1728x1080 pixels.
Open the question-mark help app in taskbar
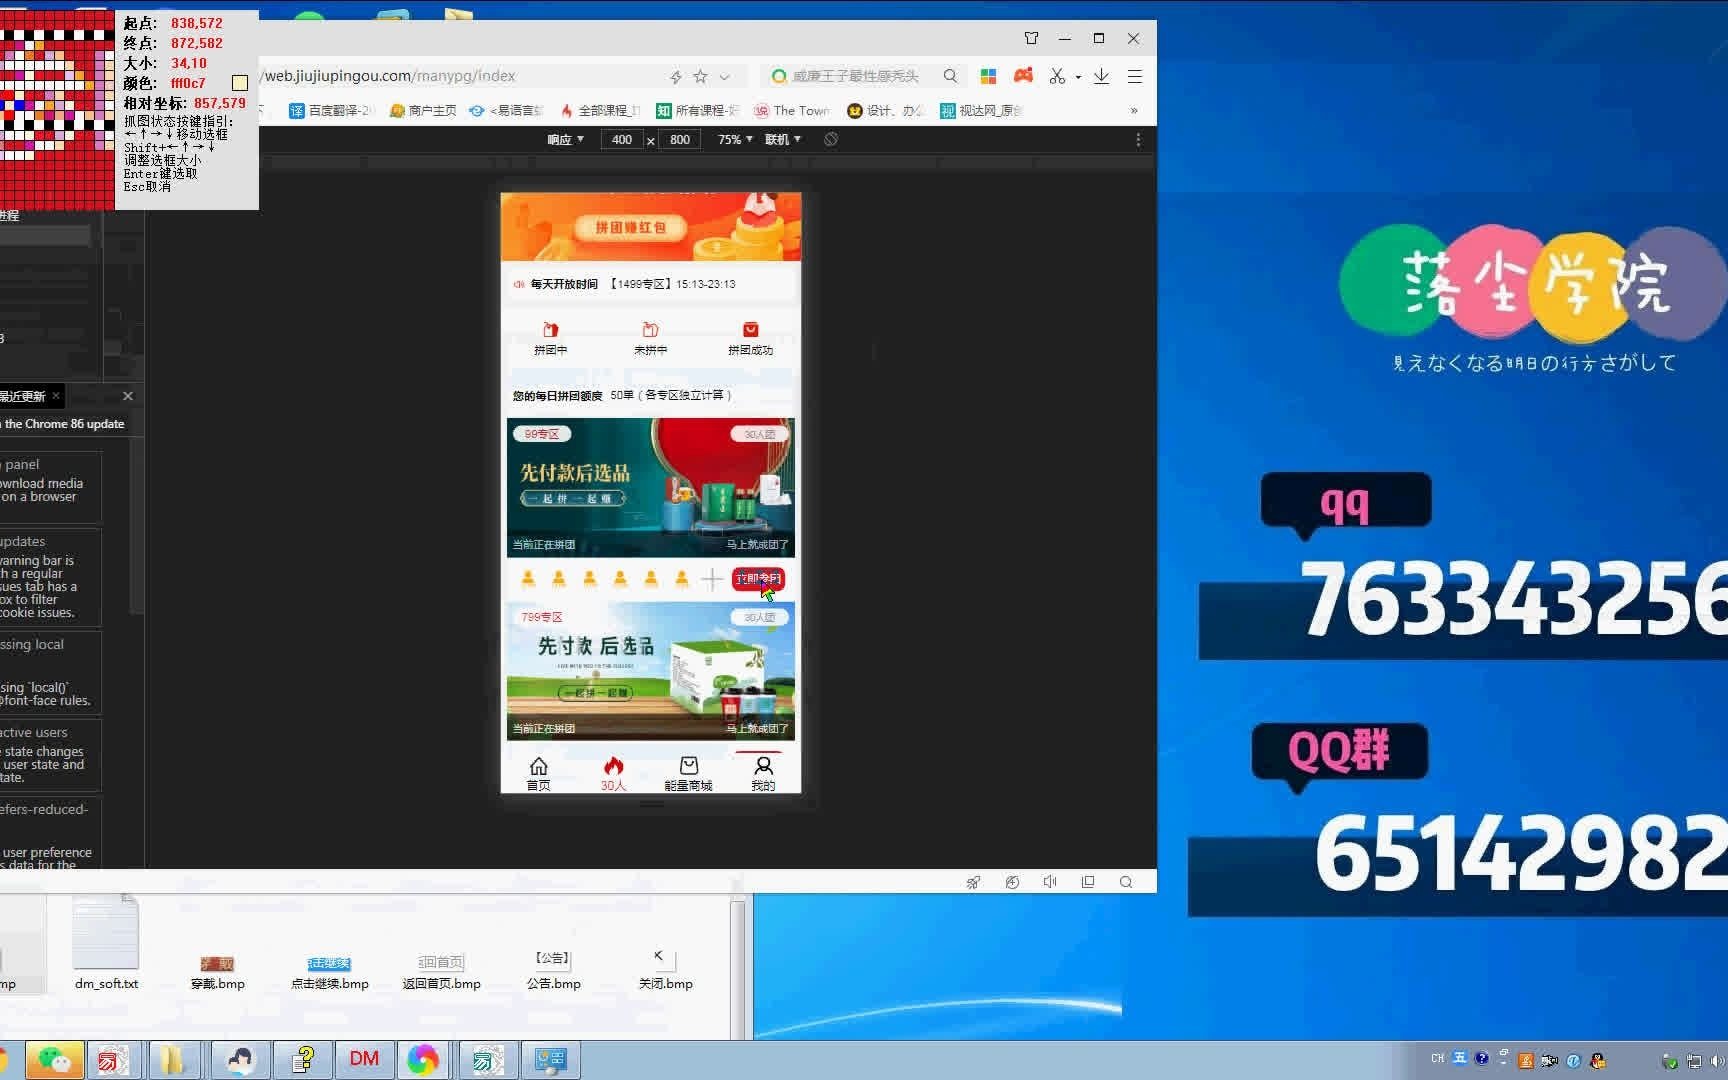pyautogui.click(x=304, y=1059)
